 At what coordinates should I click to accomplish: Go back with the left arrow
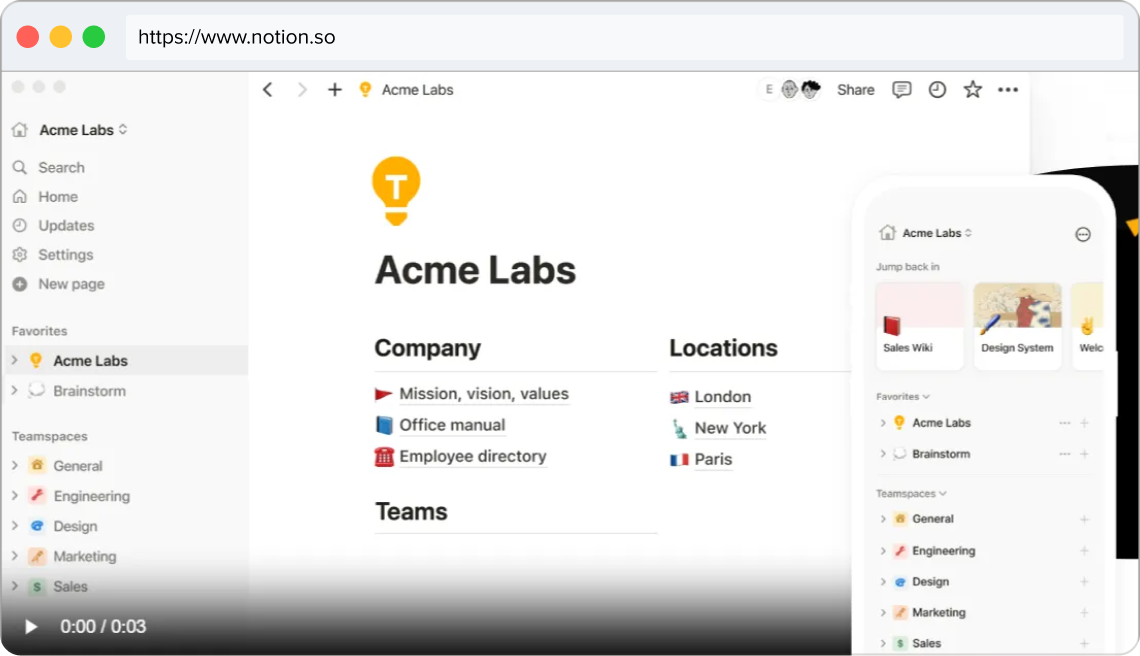pos(268,89)
